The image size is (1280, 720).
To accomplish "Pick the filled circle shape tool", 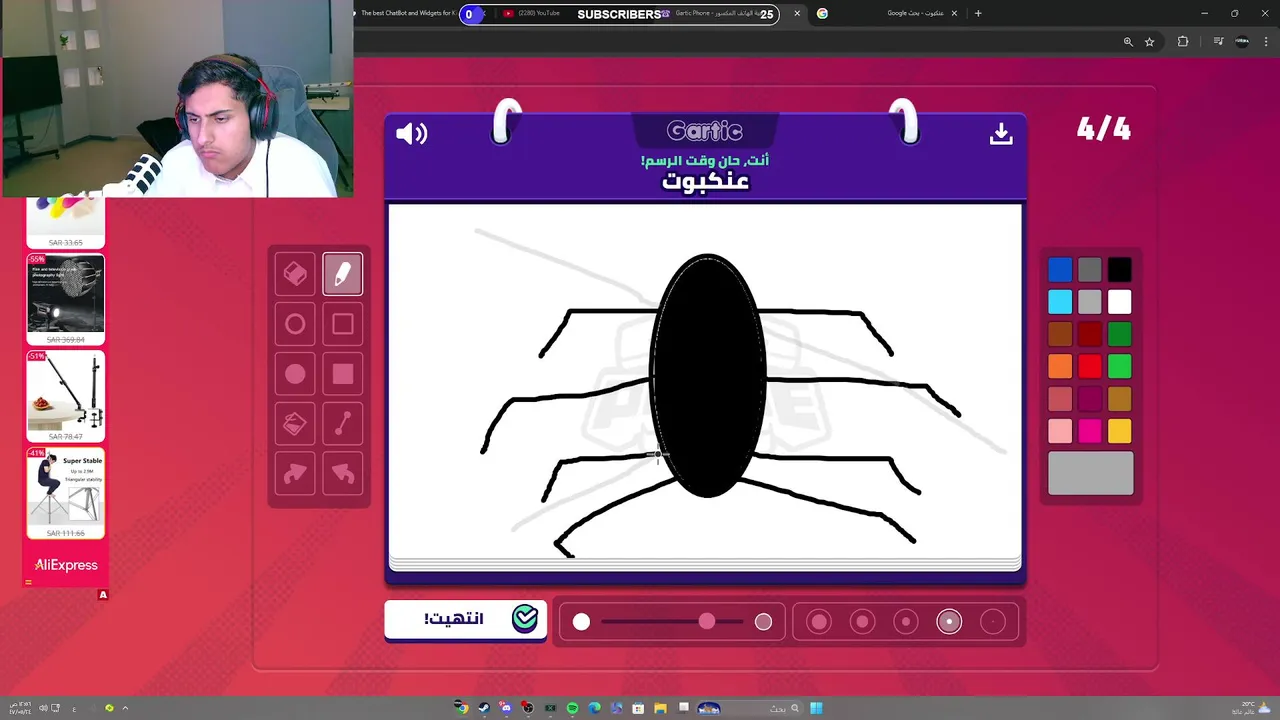I will 295,374.
